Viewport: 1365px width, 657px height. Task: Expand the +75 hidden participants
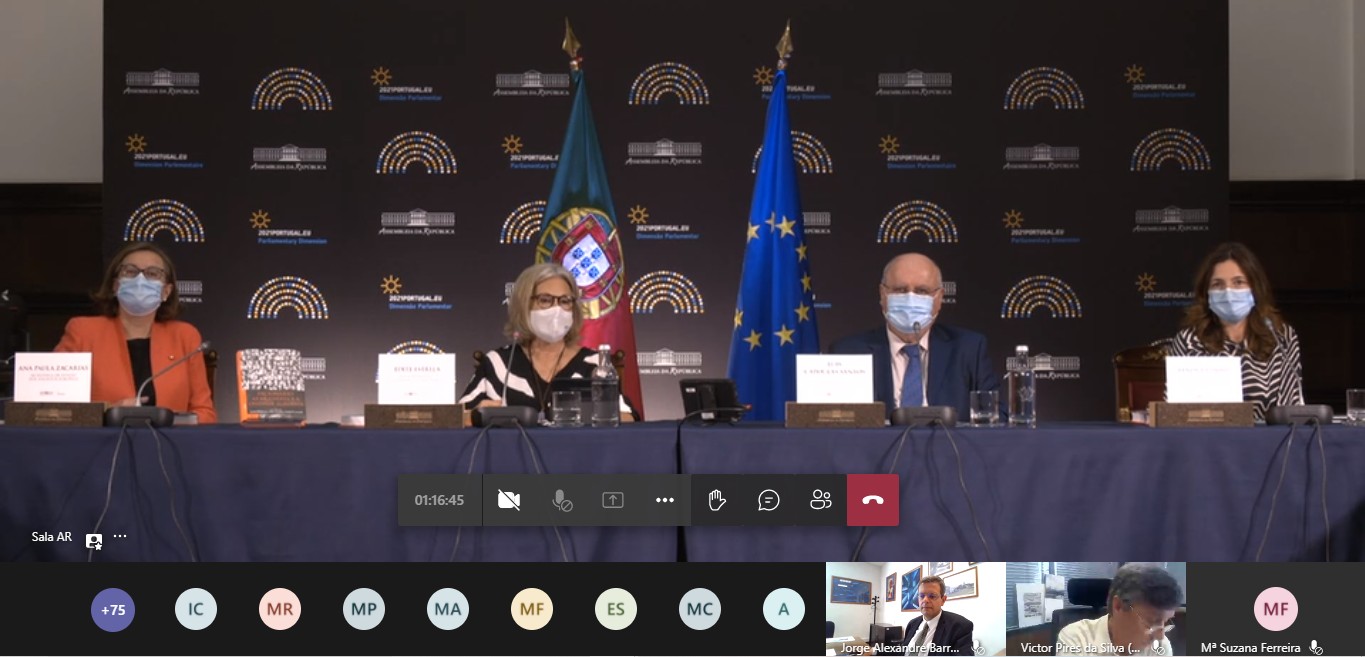coord(113,609)
